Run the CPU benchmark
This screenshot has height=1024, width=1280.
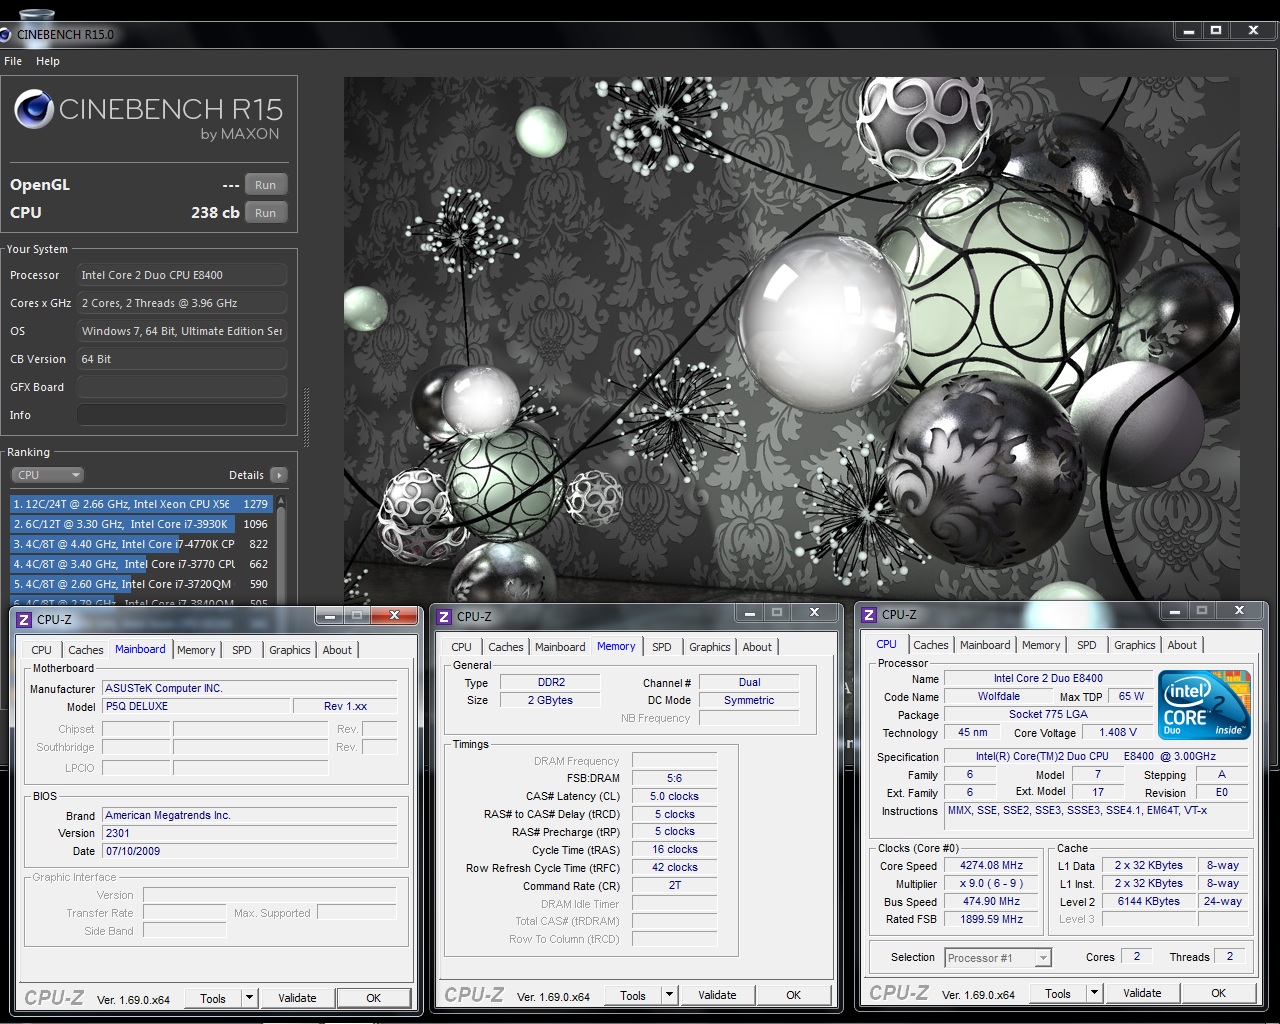(x=265, y=213)
